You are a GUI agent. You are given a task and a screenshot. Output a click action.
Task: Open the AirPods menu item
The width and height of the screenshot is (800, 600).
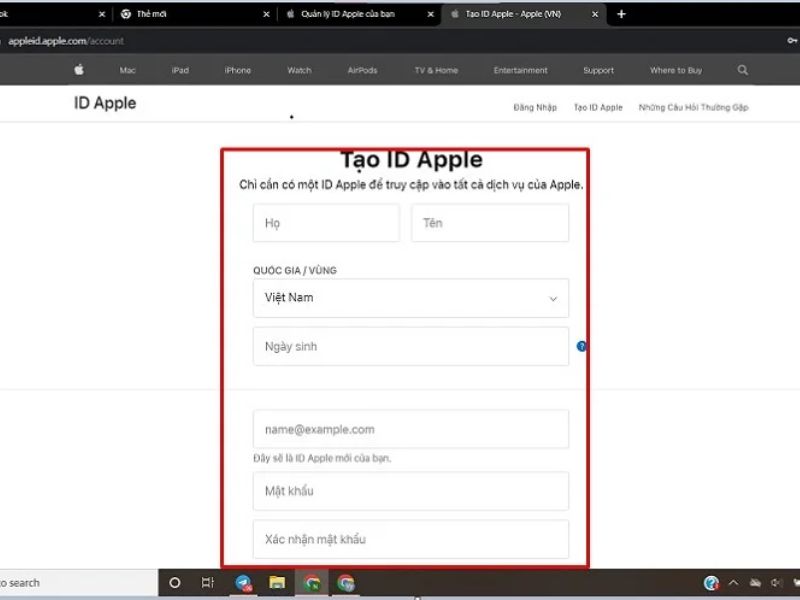(x=362, y=70)
